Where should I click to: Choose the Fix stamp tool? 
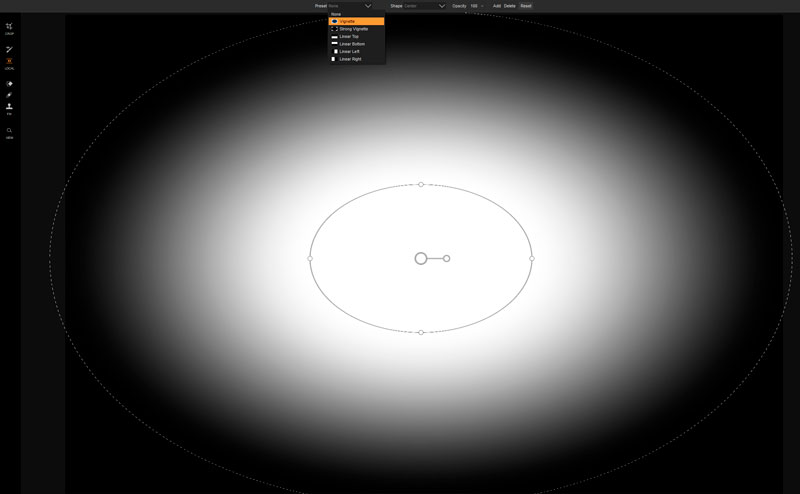pyautogui.click(x=9, y=107)
